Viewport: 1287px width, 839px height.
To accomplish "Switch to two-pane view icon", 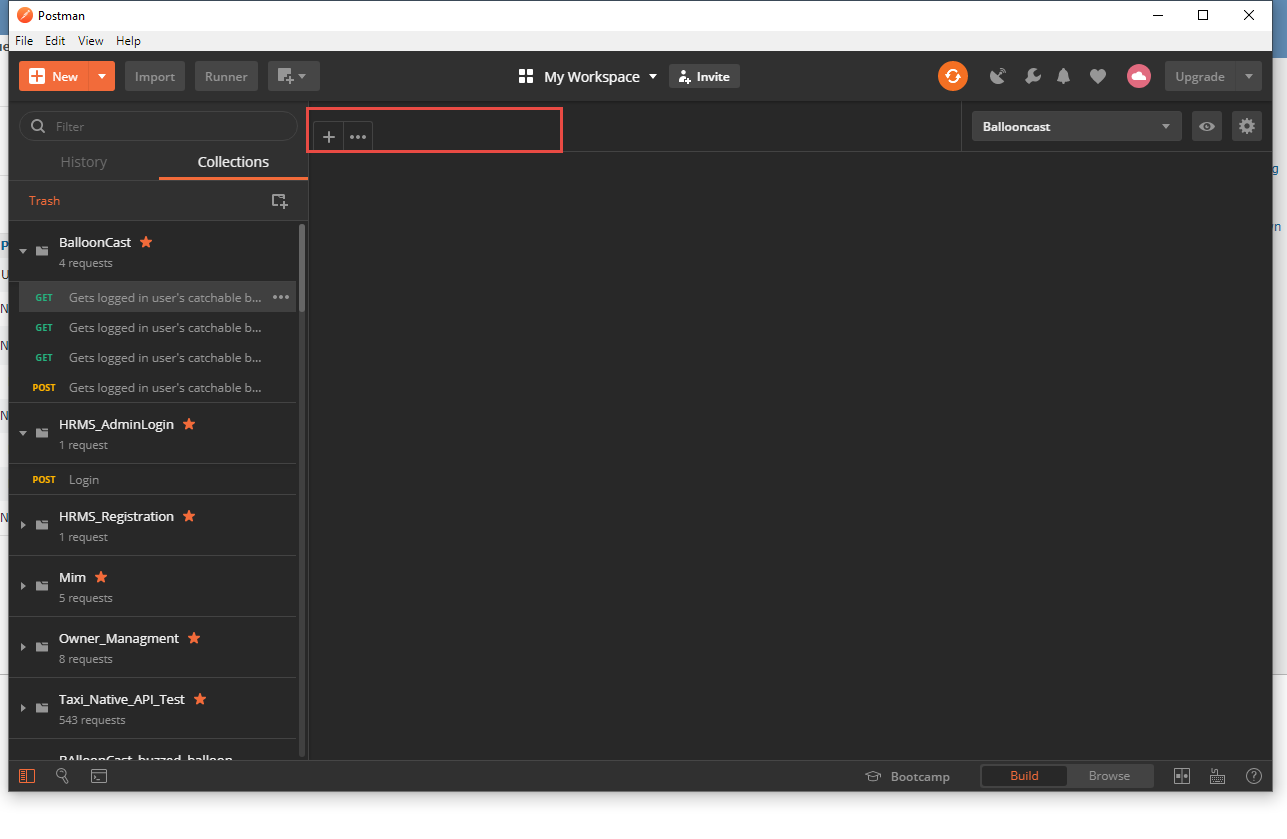I will click(x=1182, y=776).
